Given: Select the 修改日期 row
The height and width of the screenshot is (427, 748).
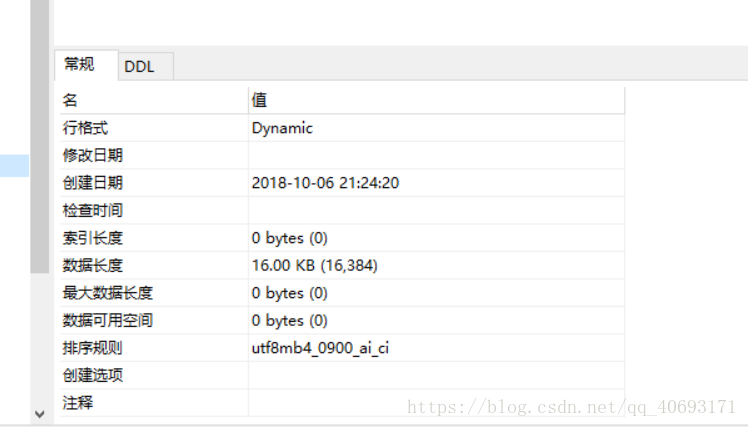Looking at the screenshot, I should (342, 156).
